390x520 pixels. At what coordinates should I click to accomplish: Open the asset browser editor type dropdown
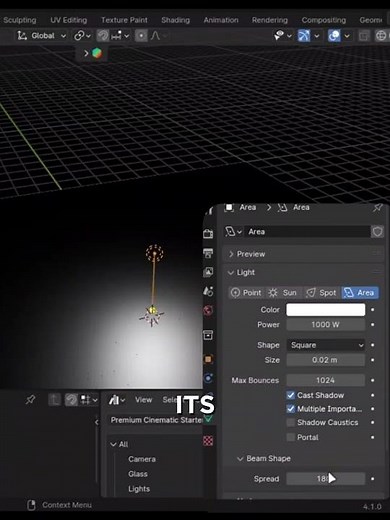click(x=117, y=400)
